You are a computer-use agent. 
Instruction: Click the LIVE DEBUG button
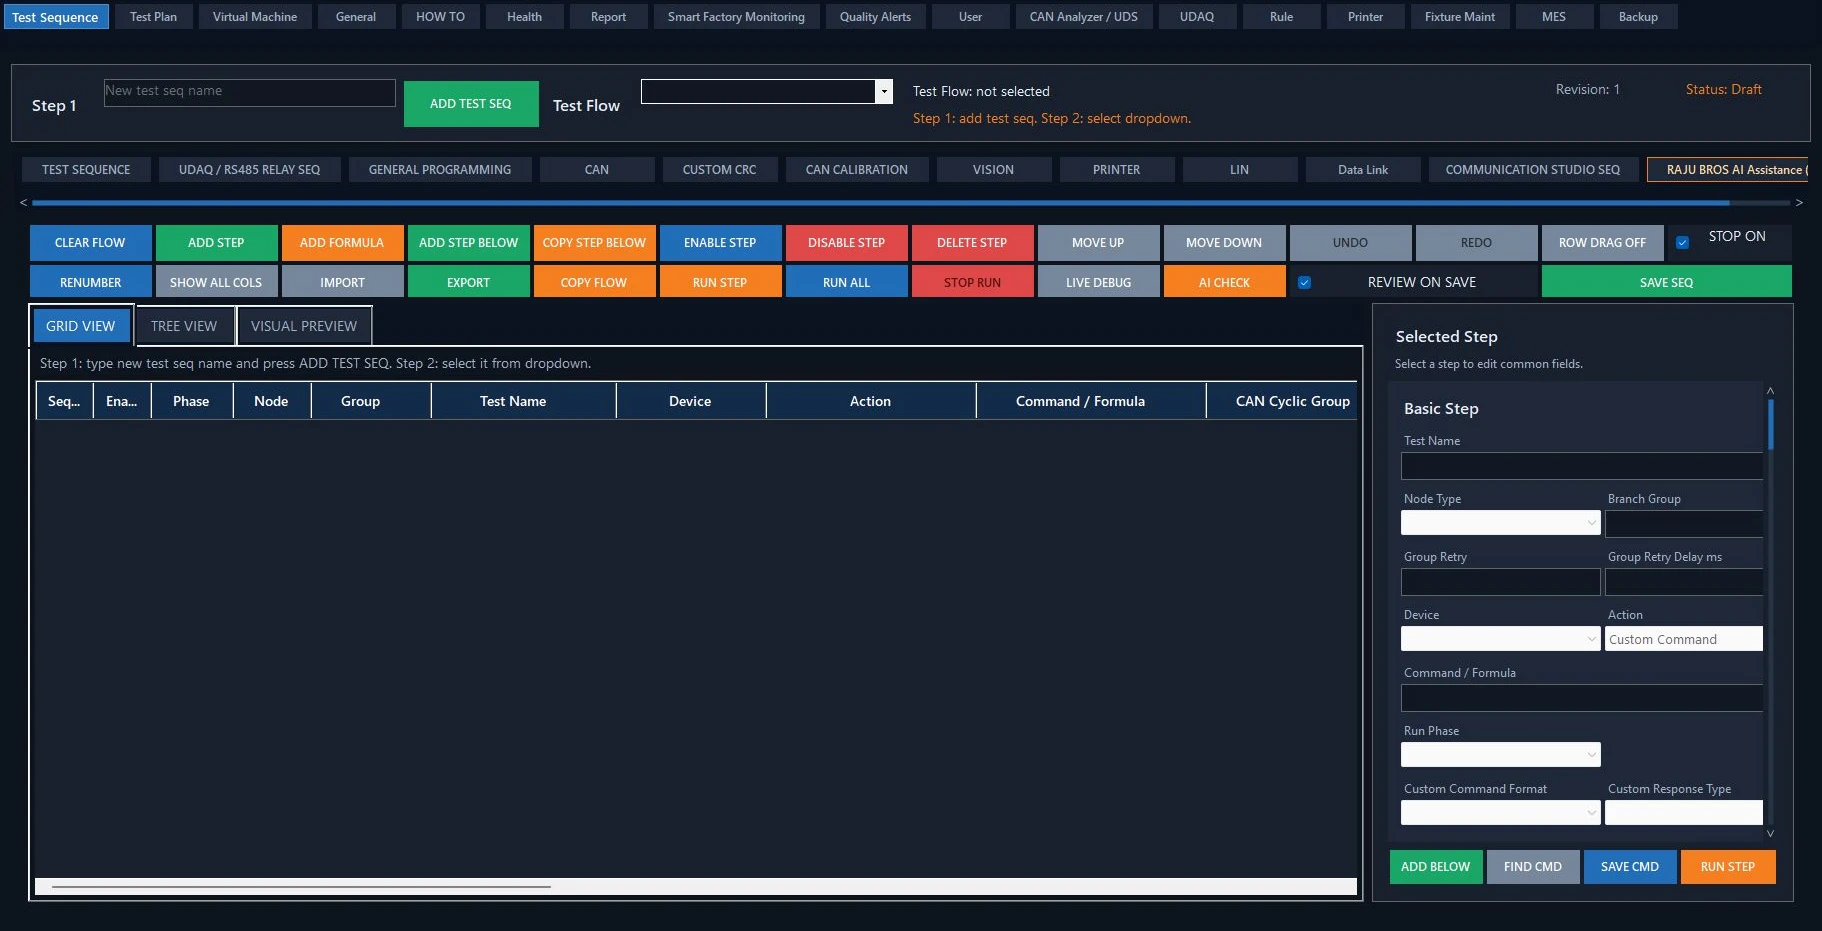tap(1098, 283)
